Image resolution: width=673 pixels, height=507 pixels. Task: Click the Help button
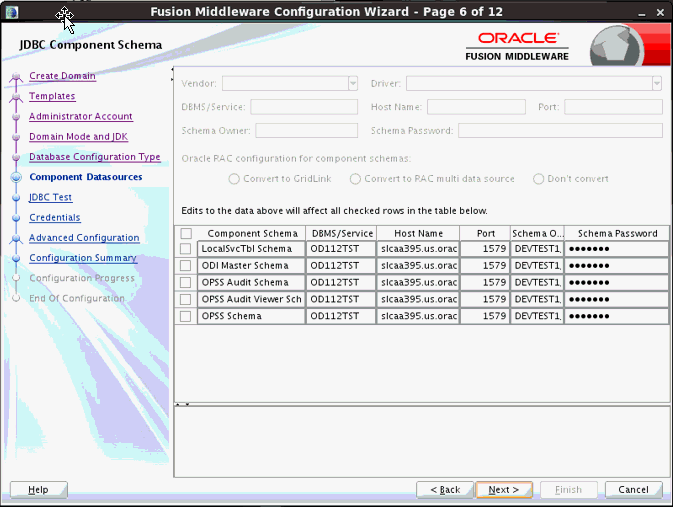pyautogui.click(x=39, y=490)
